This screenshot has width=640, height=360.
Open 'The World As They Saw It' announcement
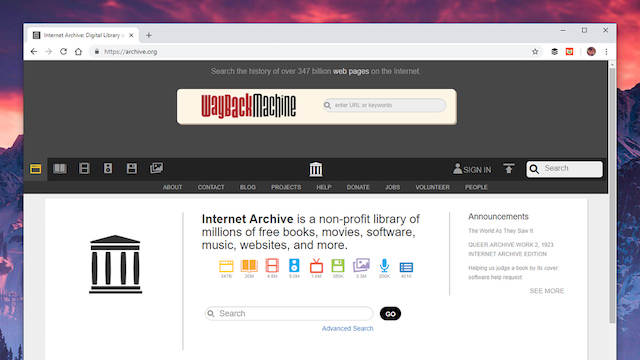pyautogui.click(x=500, y=231)
